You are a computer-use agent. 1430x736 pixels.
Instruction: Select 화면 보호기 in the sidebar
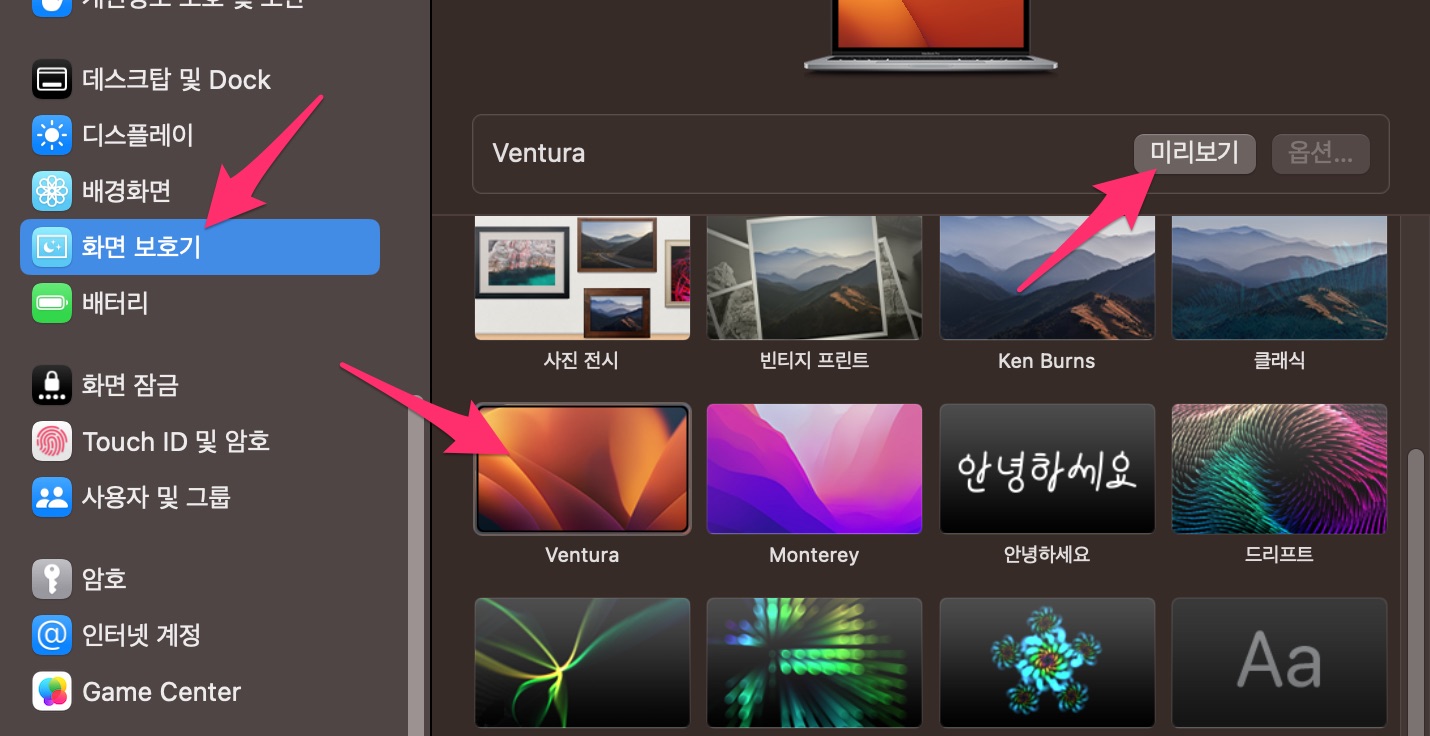click(x=200, y=246)
